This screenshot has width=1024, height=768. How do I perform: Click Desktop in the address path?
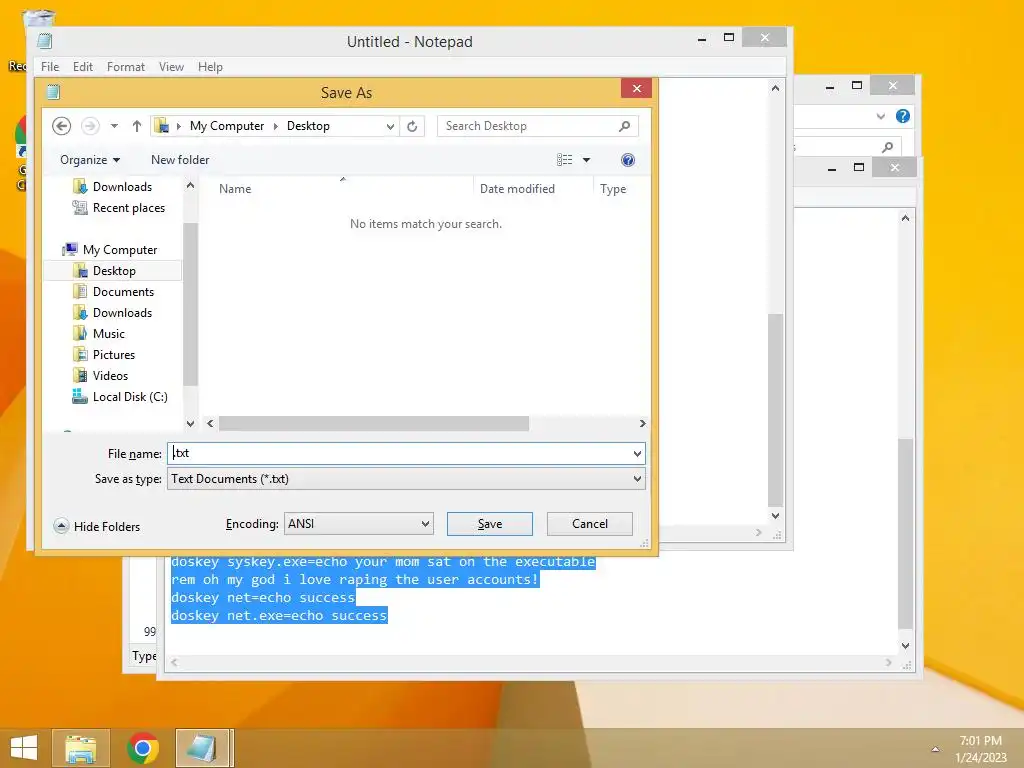(x=308, y=126)
